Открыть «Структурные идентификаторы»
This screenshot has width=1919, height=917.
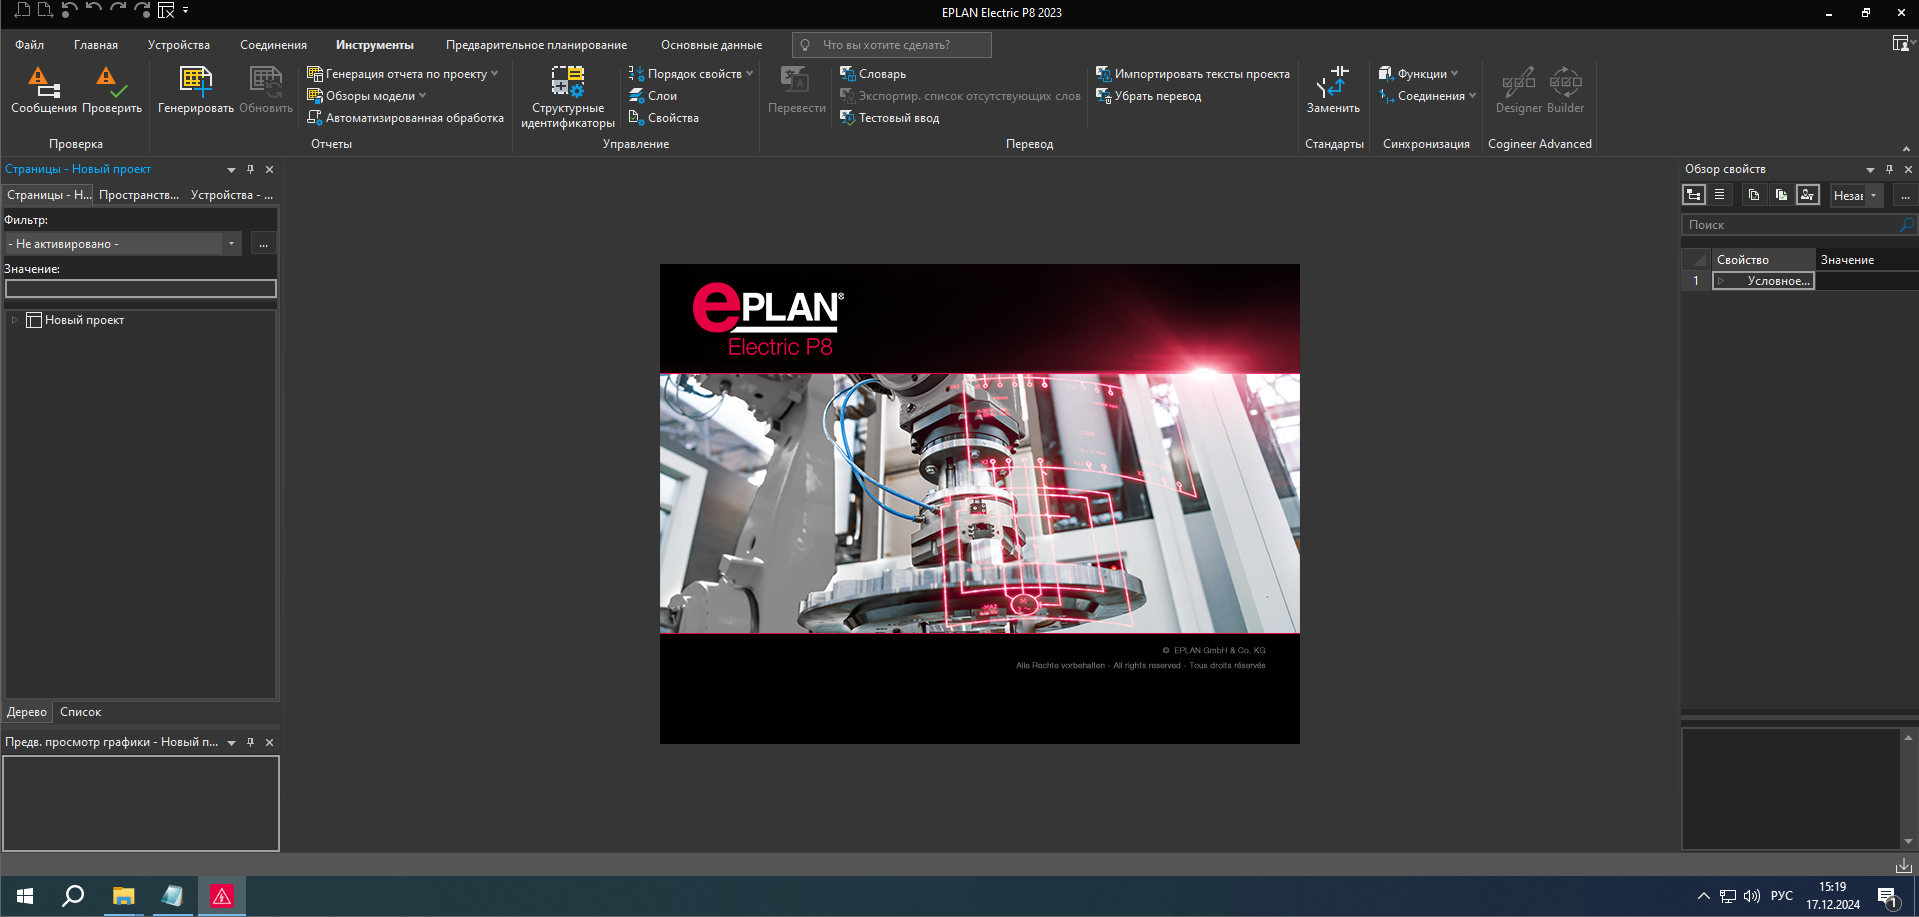click(566, 95)
